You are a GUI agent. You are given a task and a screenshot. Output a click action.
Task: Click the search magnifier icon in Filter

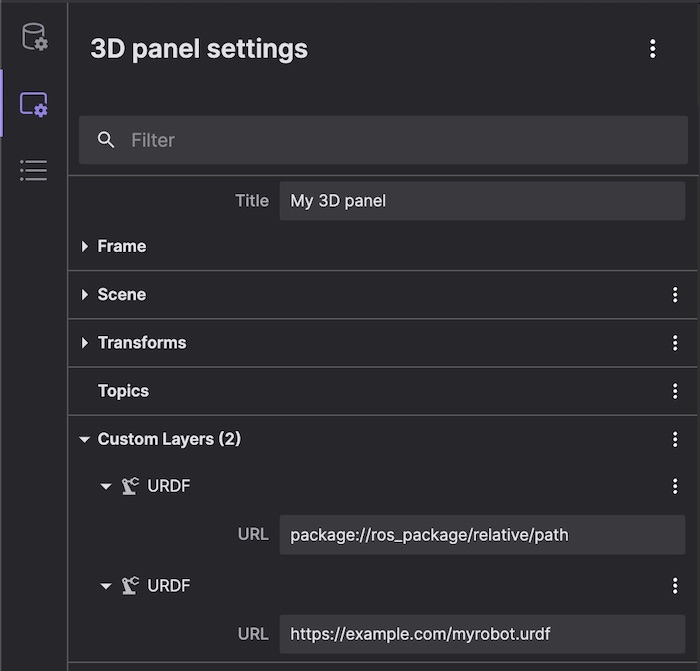tap(106, 140)
